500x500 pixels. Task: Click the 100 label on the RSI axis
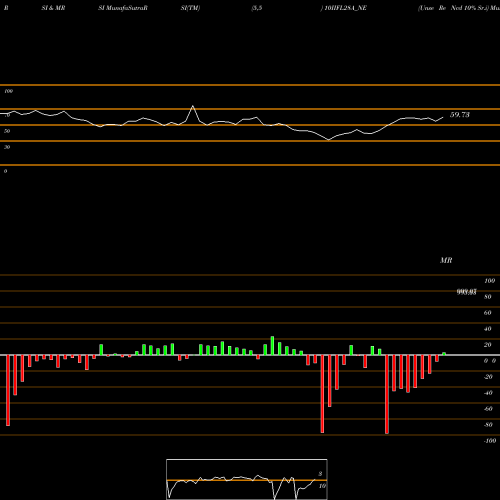click(9, 91)
